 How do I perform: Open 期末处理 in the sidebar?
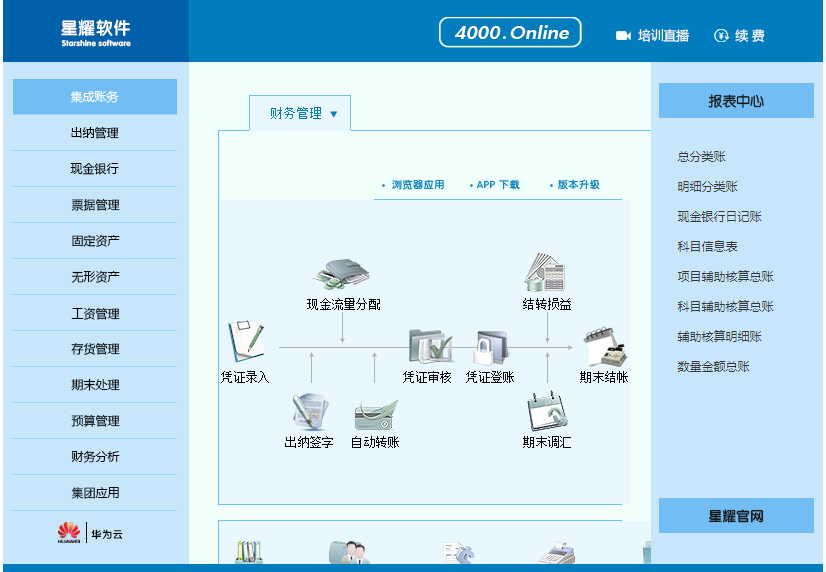95,384
